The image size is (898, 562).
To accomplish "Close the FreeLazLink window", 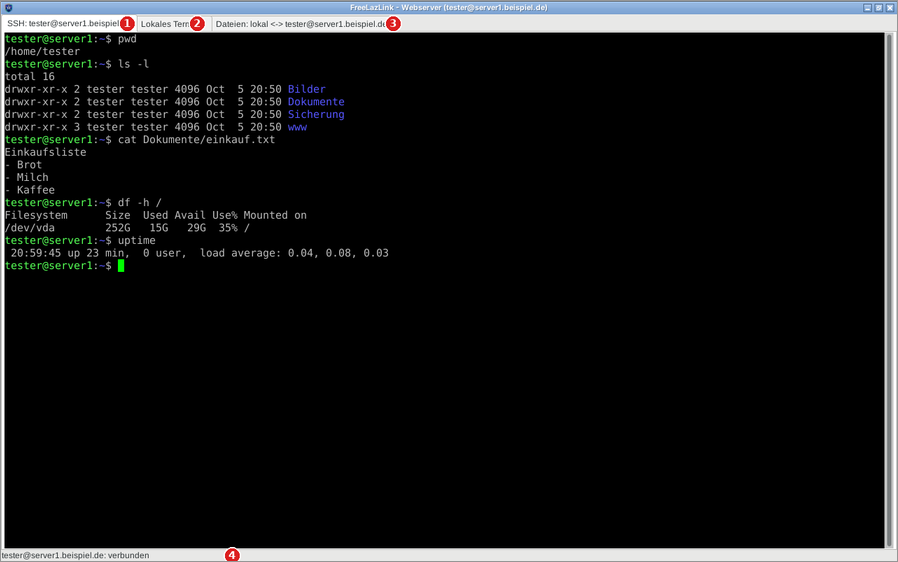I will pyautogui.click(x=889, y=7).
